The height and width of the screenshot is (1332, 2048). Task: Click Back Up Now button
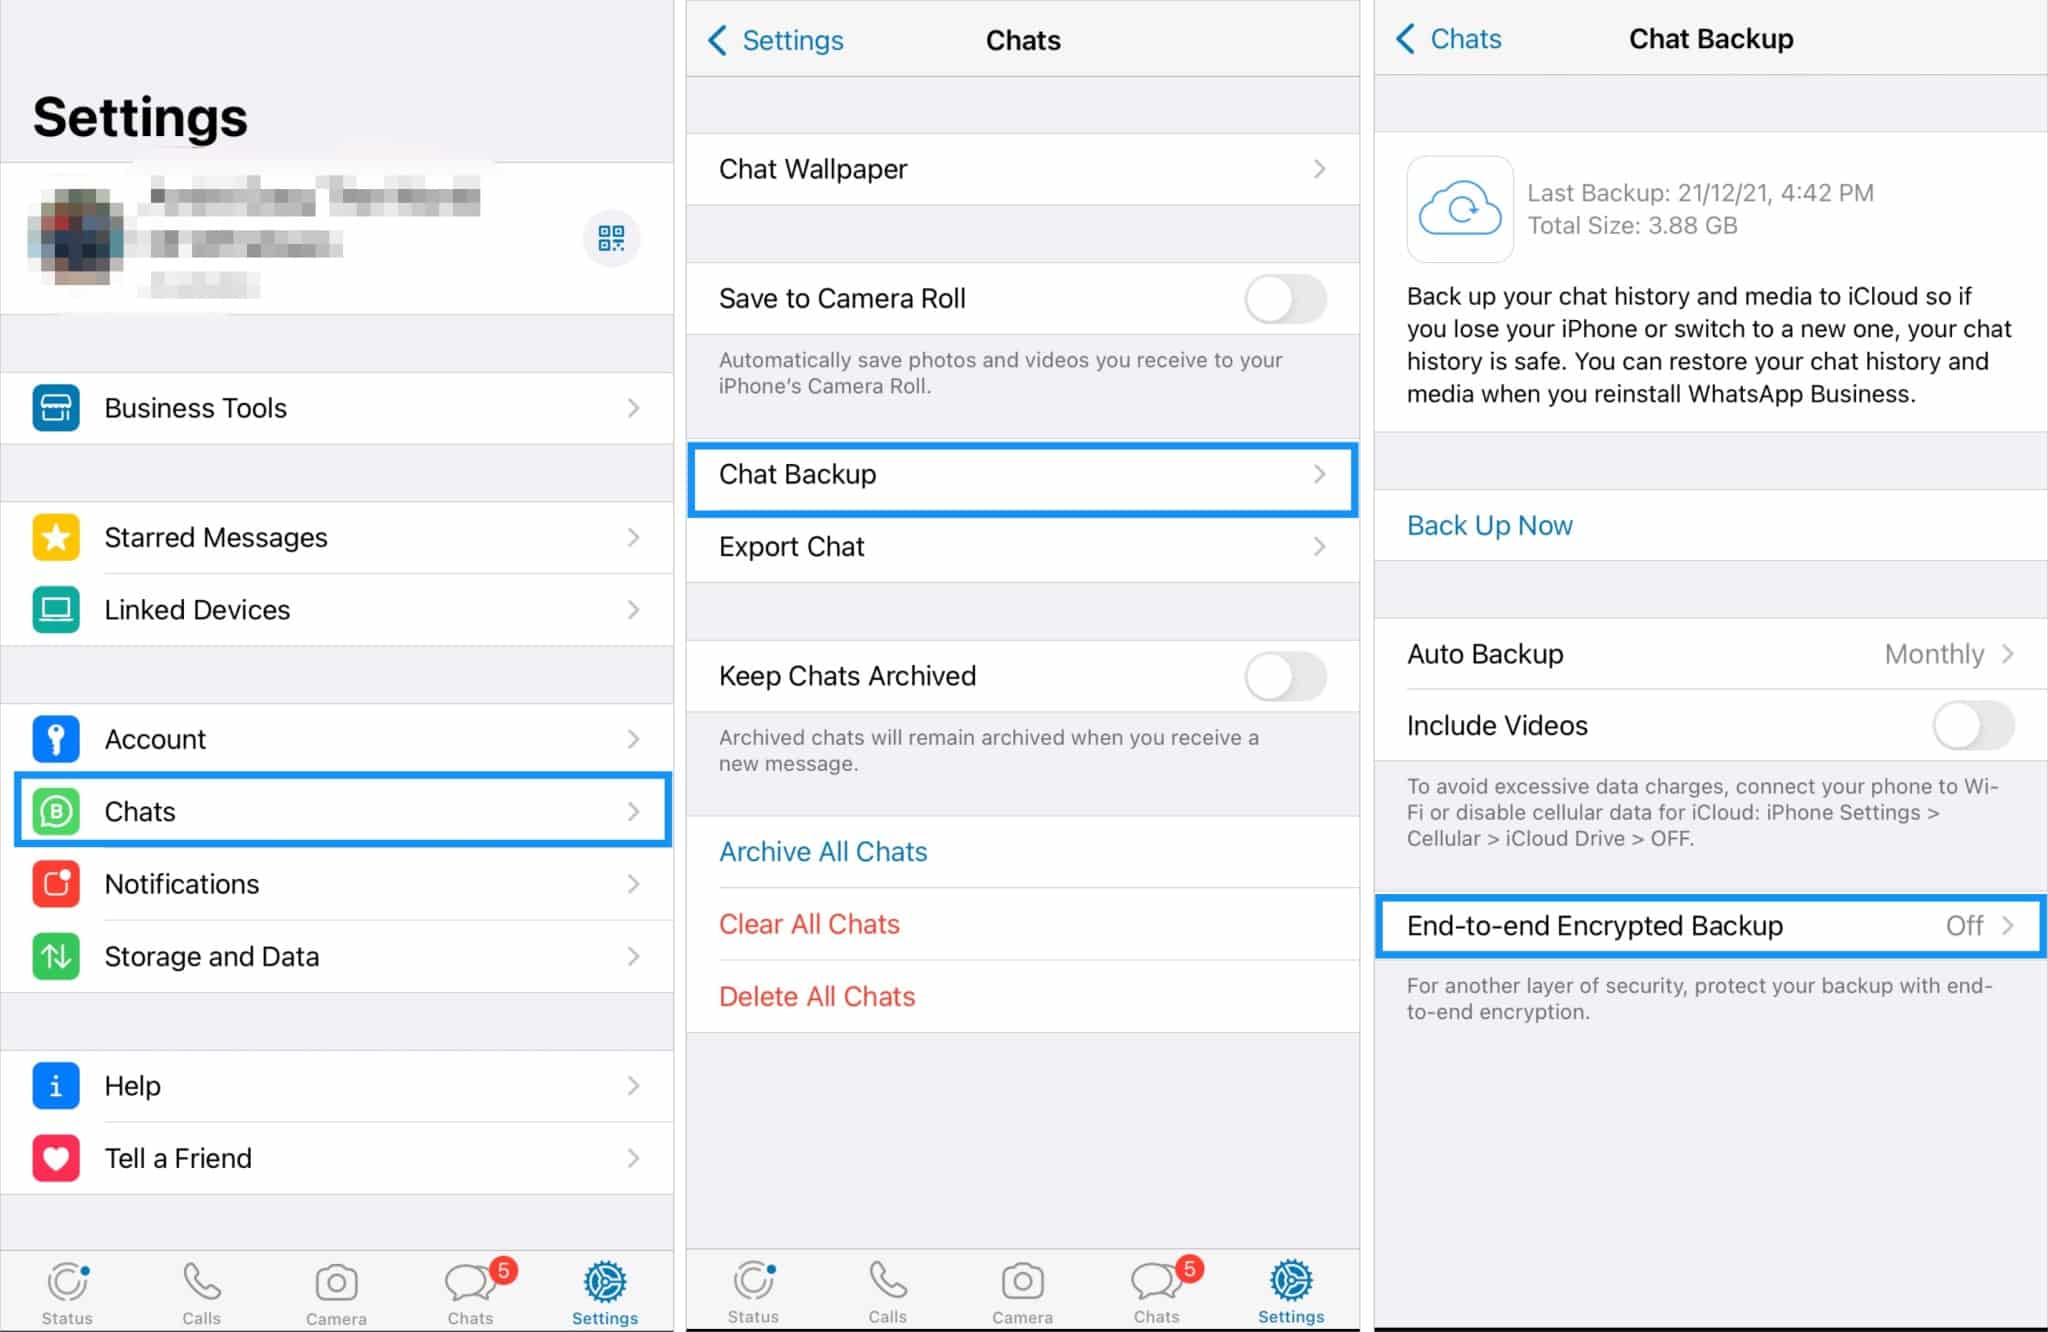click(1488, 524)
